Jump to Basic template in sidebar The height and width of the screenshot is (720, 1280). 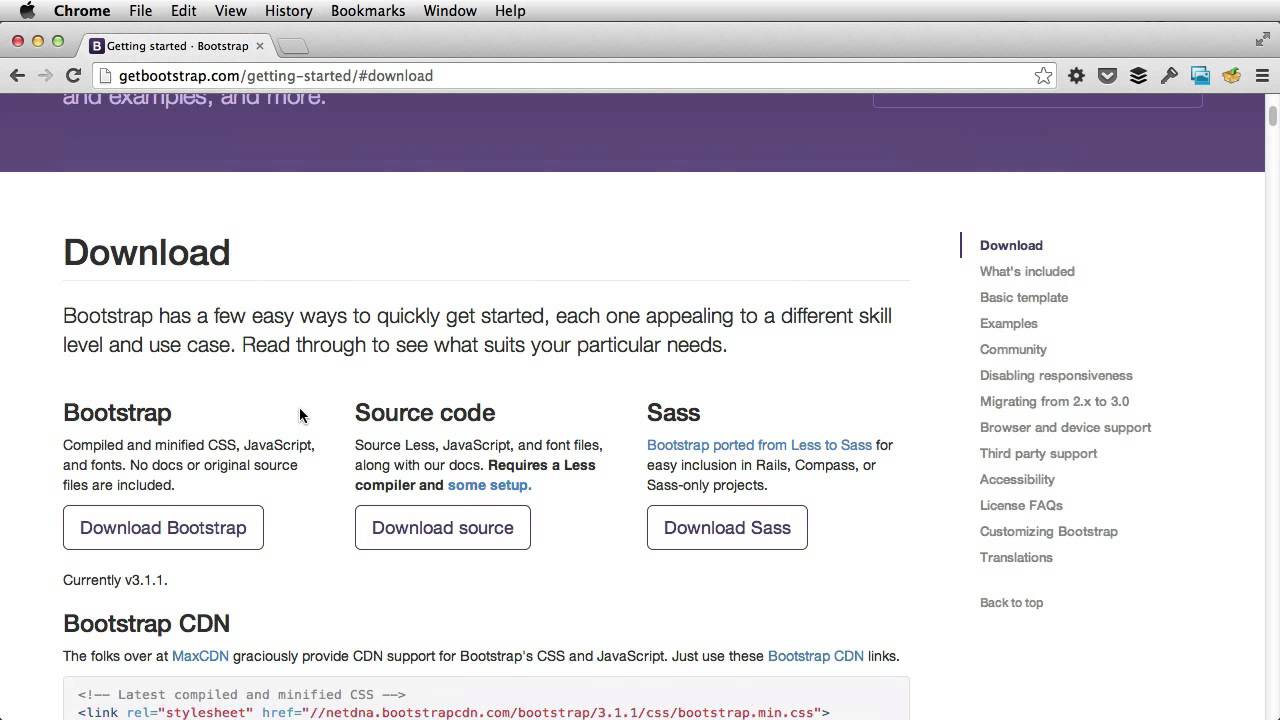coord(1024,297)
